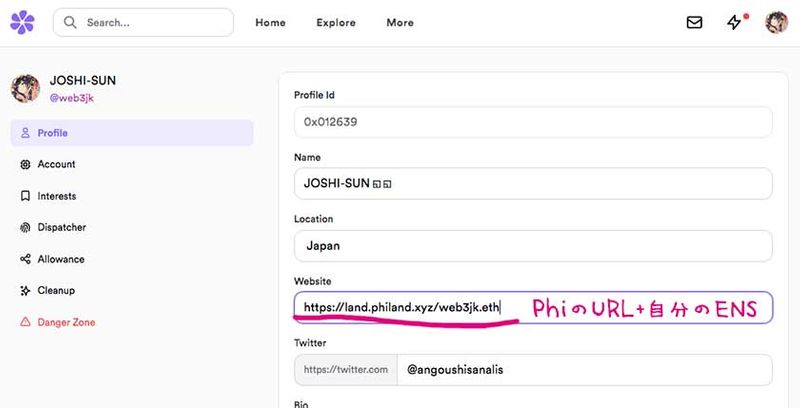Open the Explore page
This screenshot has width=800, height=408.
336,23
